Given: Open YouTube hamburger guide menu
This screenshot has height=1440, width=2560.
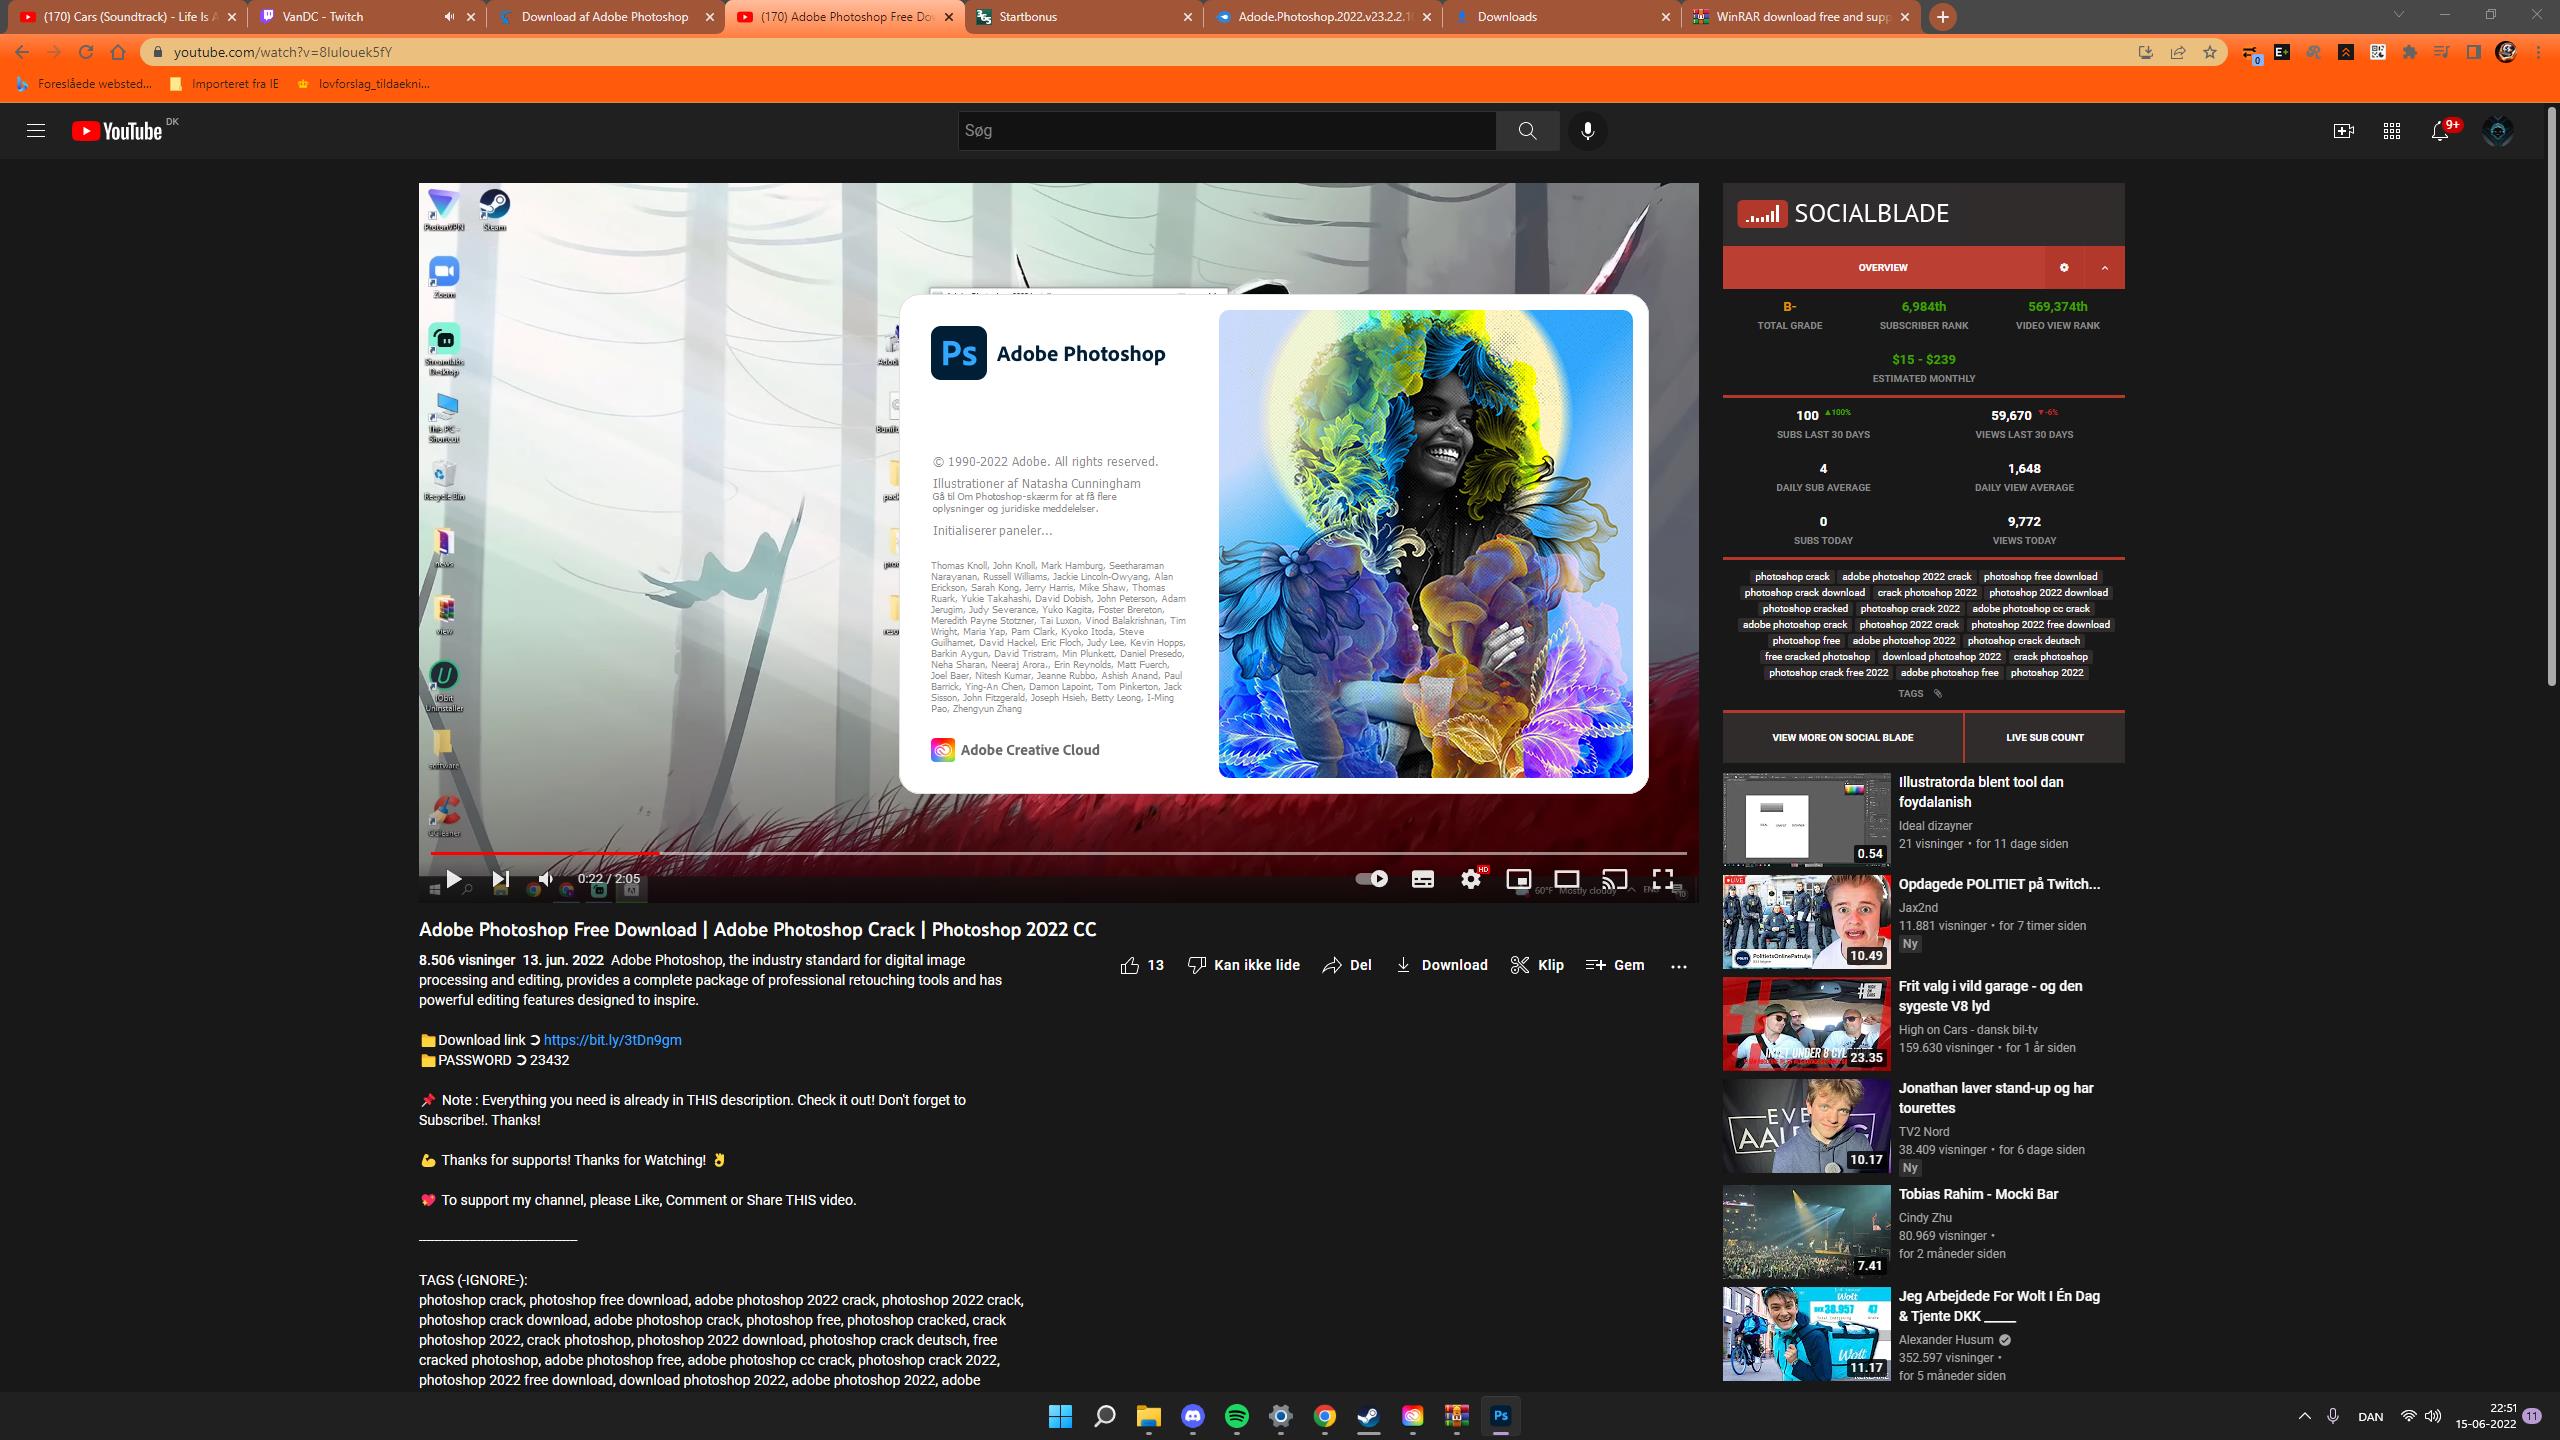Looking at the screenshot, I should point(36,131).
